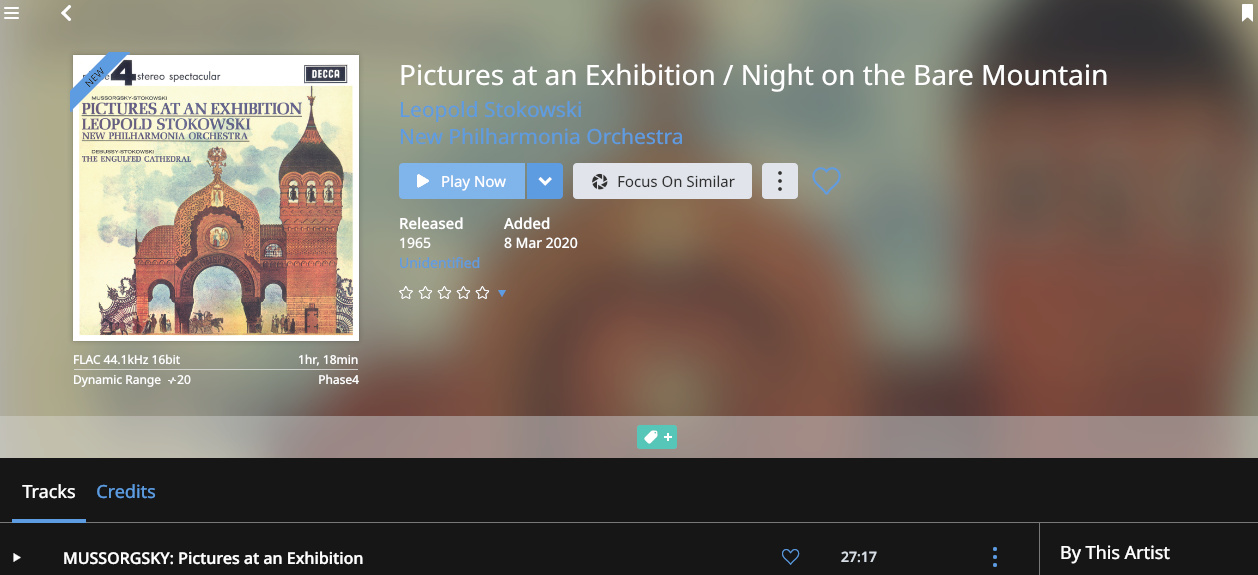
Task: Start playback with Play Now
Action: (x=462, y=181)
